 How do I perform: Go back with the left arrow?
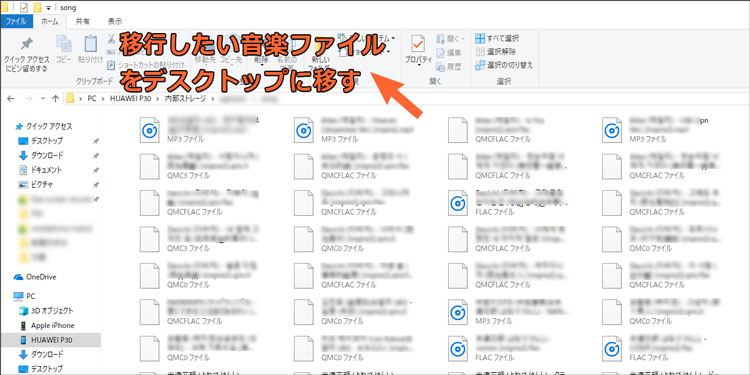11,99
